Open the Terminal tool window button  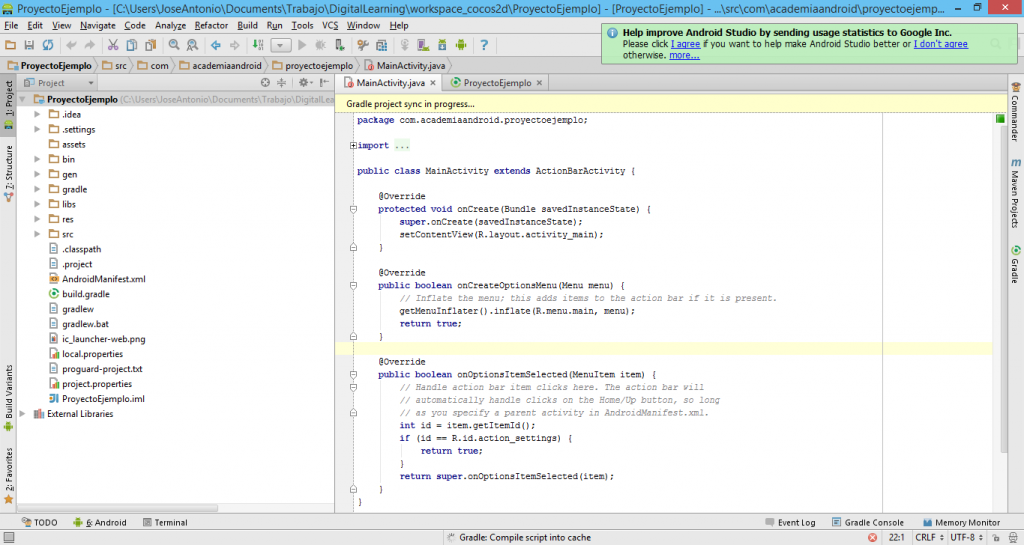(165, 523)
